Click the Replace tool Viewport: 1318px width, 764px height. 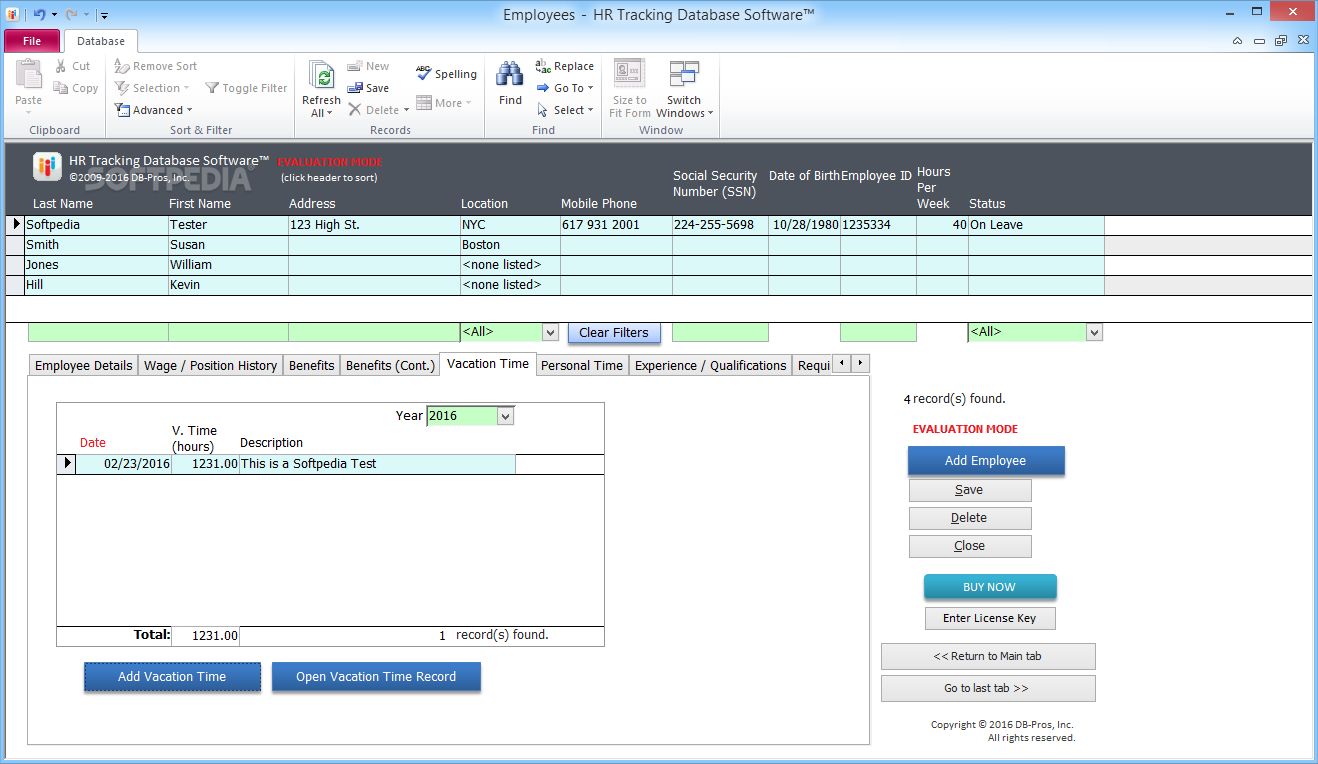(565, 66)
